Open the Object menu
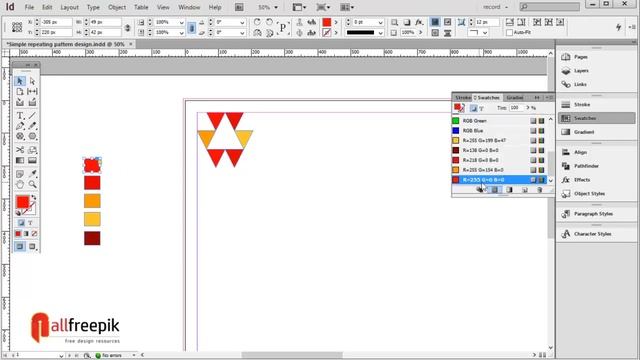640x360 pixels. [117, 7]
